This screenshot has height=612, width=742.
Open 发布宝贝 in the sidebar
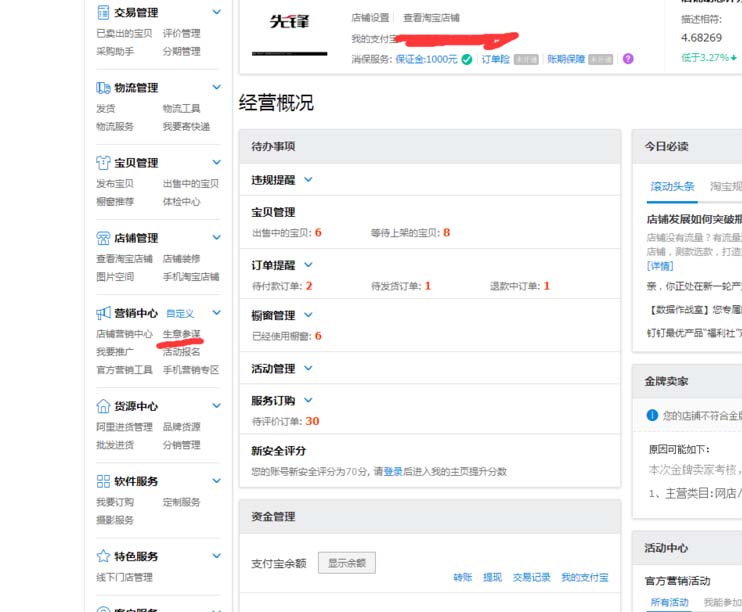coord(115,184)
